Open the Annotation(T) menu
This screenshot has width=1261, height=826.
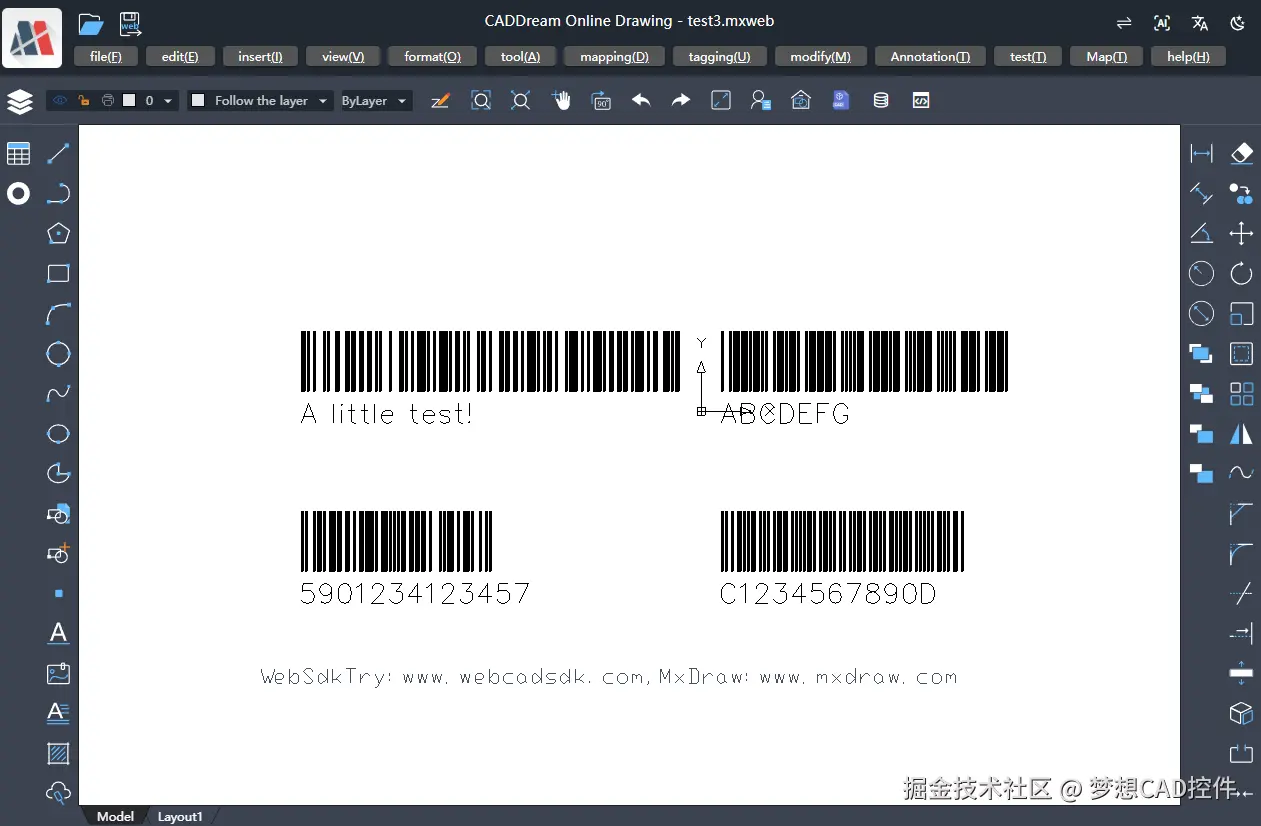pyautogui.click(x=930, y=57)
